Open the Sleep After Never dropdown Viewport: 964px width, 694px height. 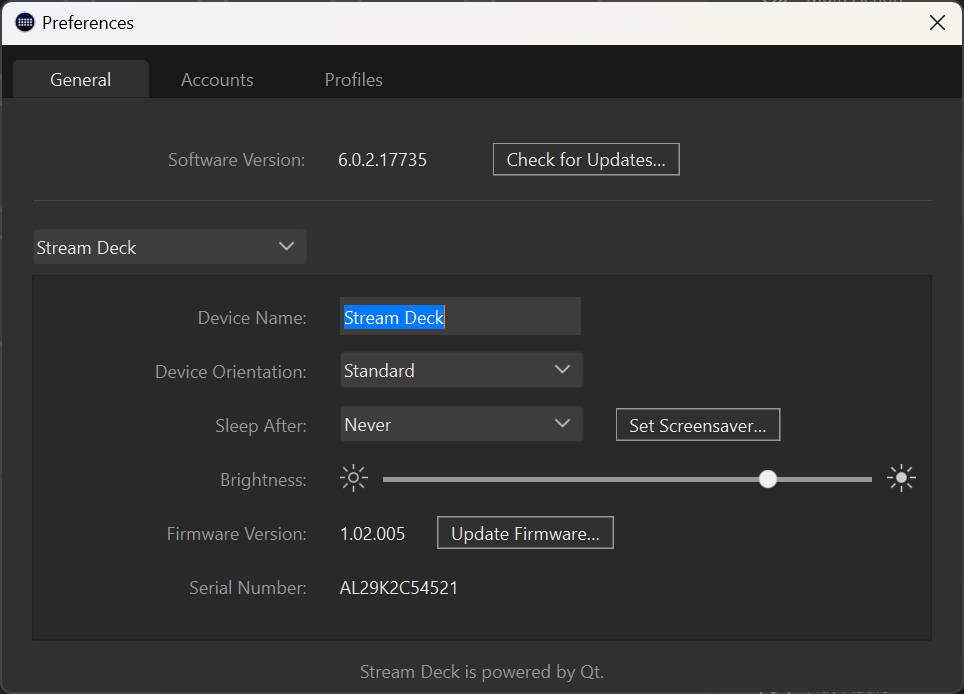(x=461, y=424)
